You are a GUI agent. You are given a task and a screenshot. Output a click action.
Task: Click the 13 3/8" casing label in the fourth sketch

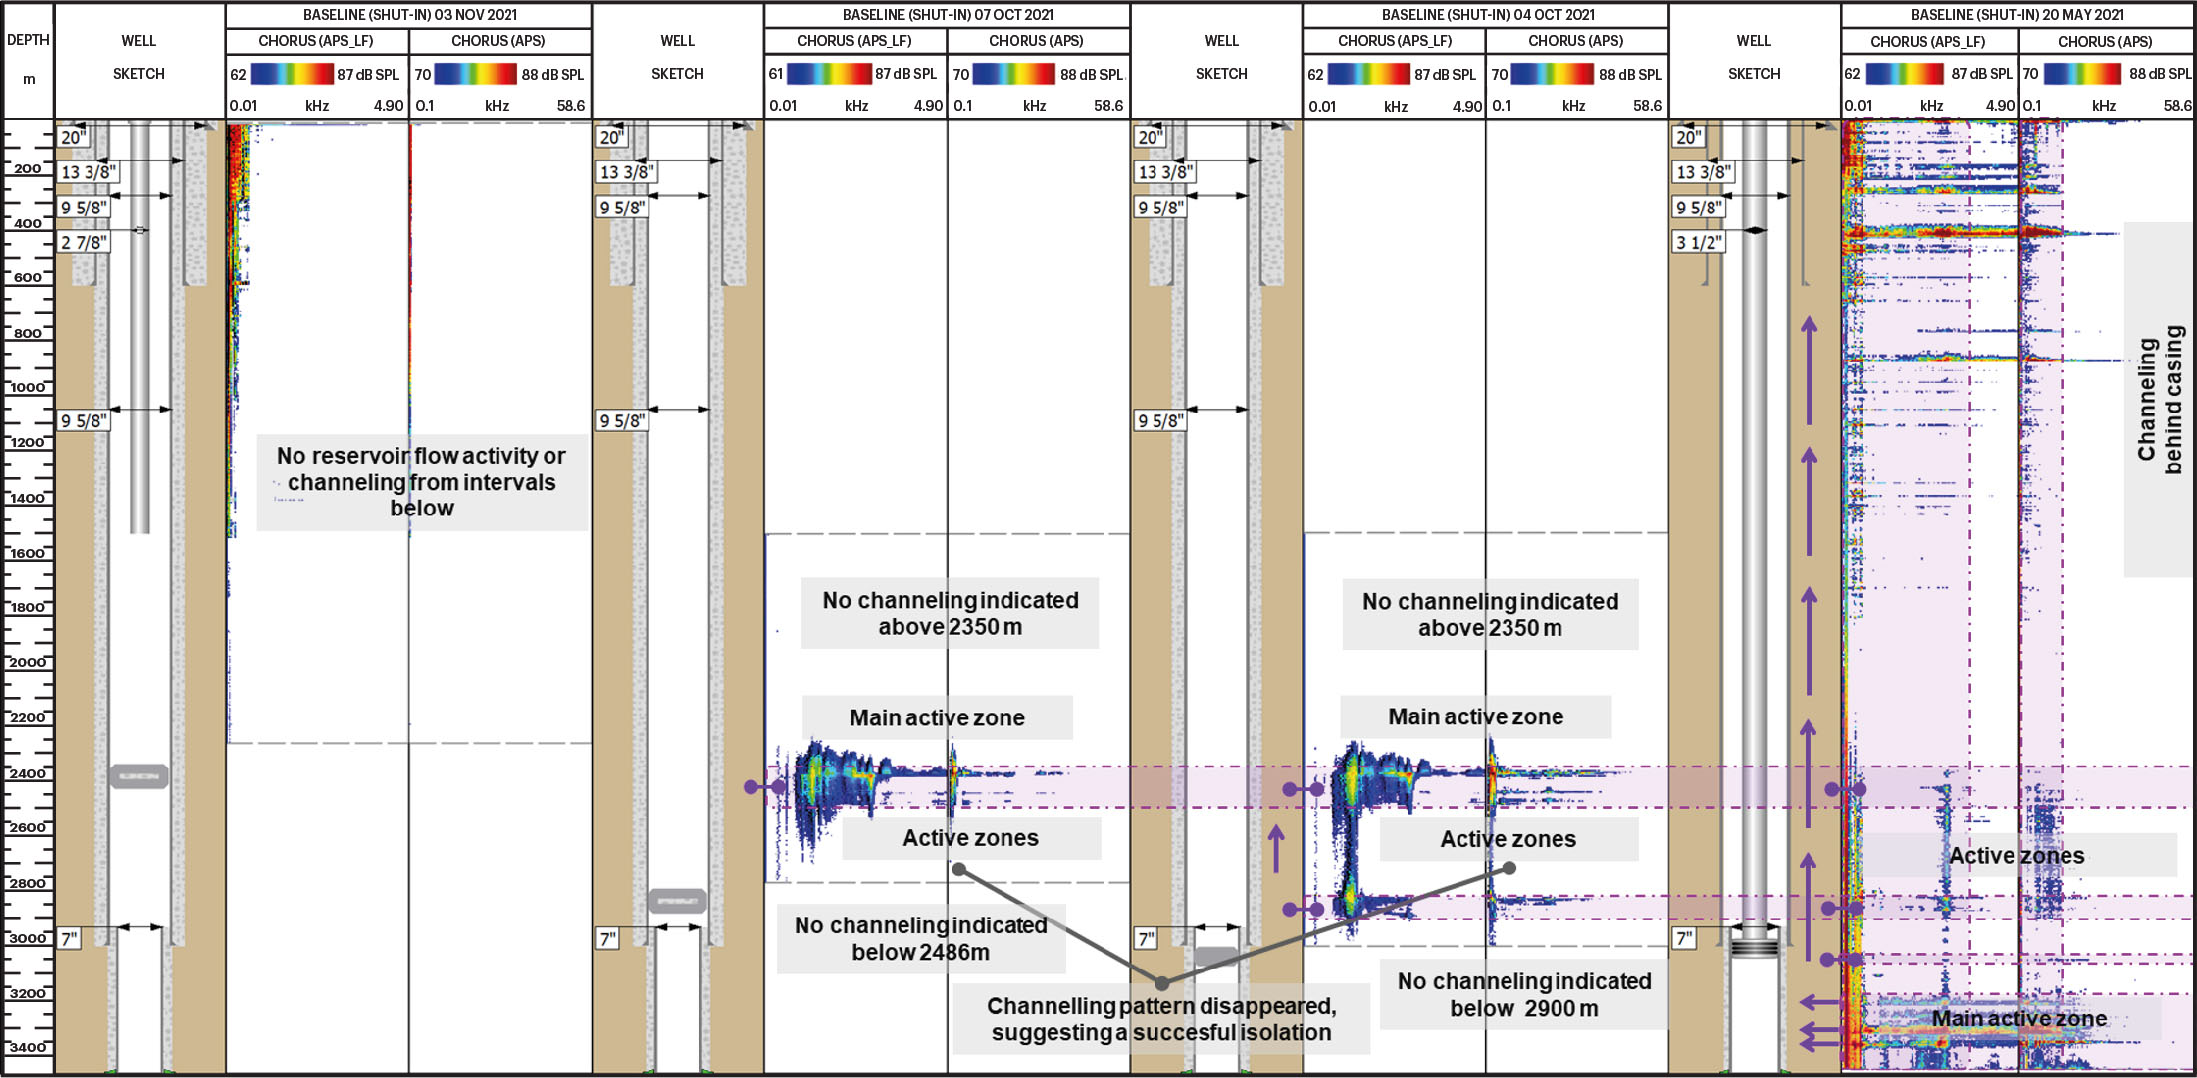click(x=1701, y=172)
